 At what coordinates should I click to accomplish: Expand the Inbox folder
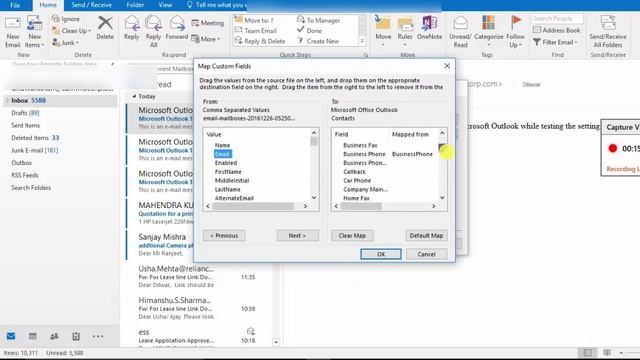pyautogui.click(x=7, y=100)
